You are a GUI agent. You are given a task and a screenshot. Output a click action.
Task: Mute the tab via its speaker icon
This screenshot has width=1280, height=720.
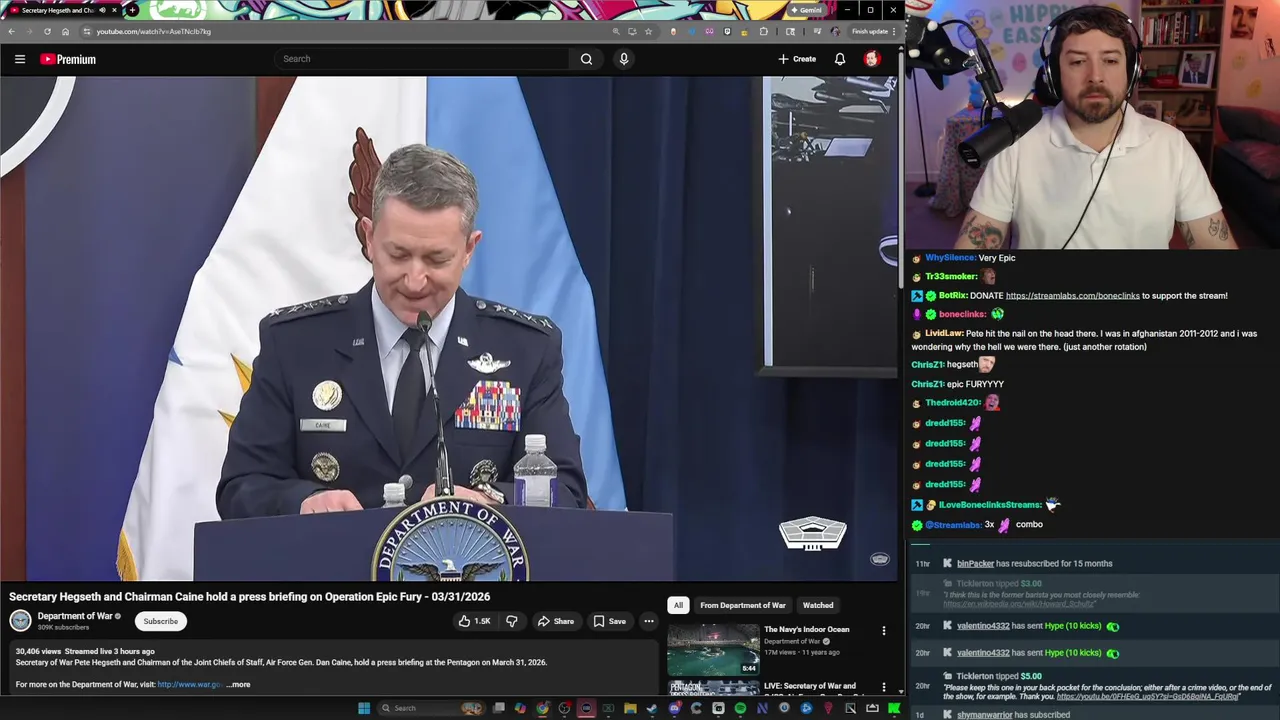click(x=102, y=10)
